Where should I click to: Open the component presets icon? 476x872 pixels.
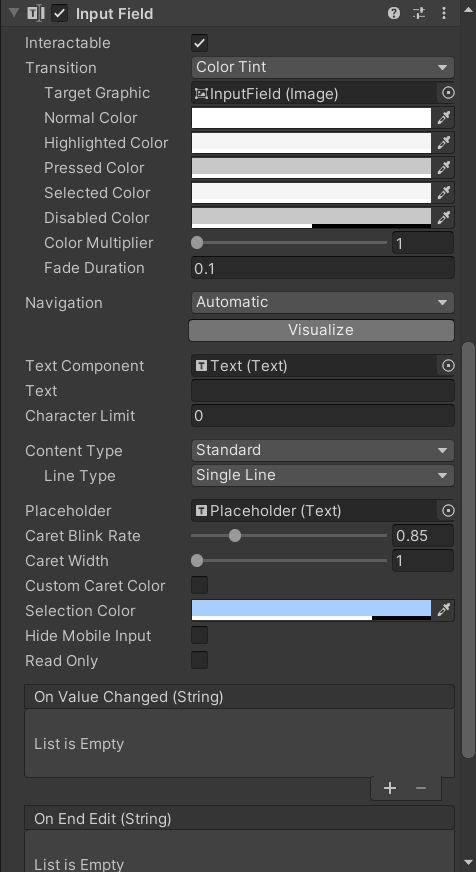(419, 13)
